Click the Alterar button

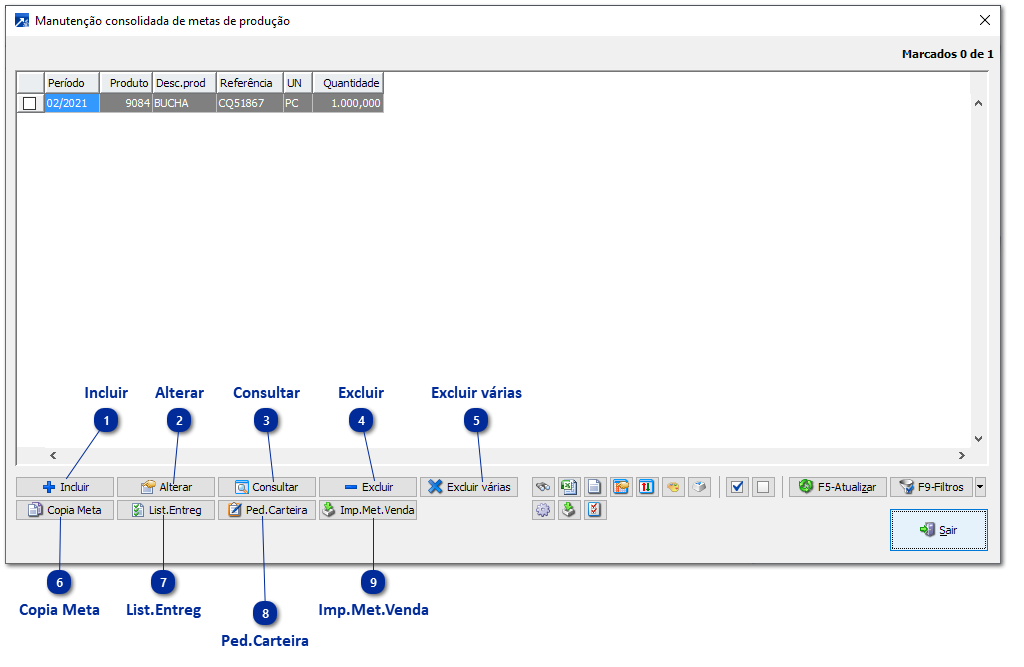coord(166,487)
